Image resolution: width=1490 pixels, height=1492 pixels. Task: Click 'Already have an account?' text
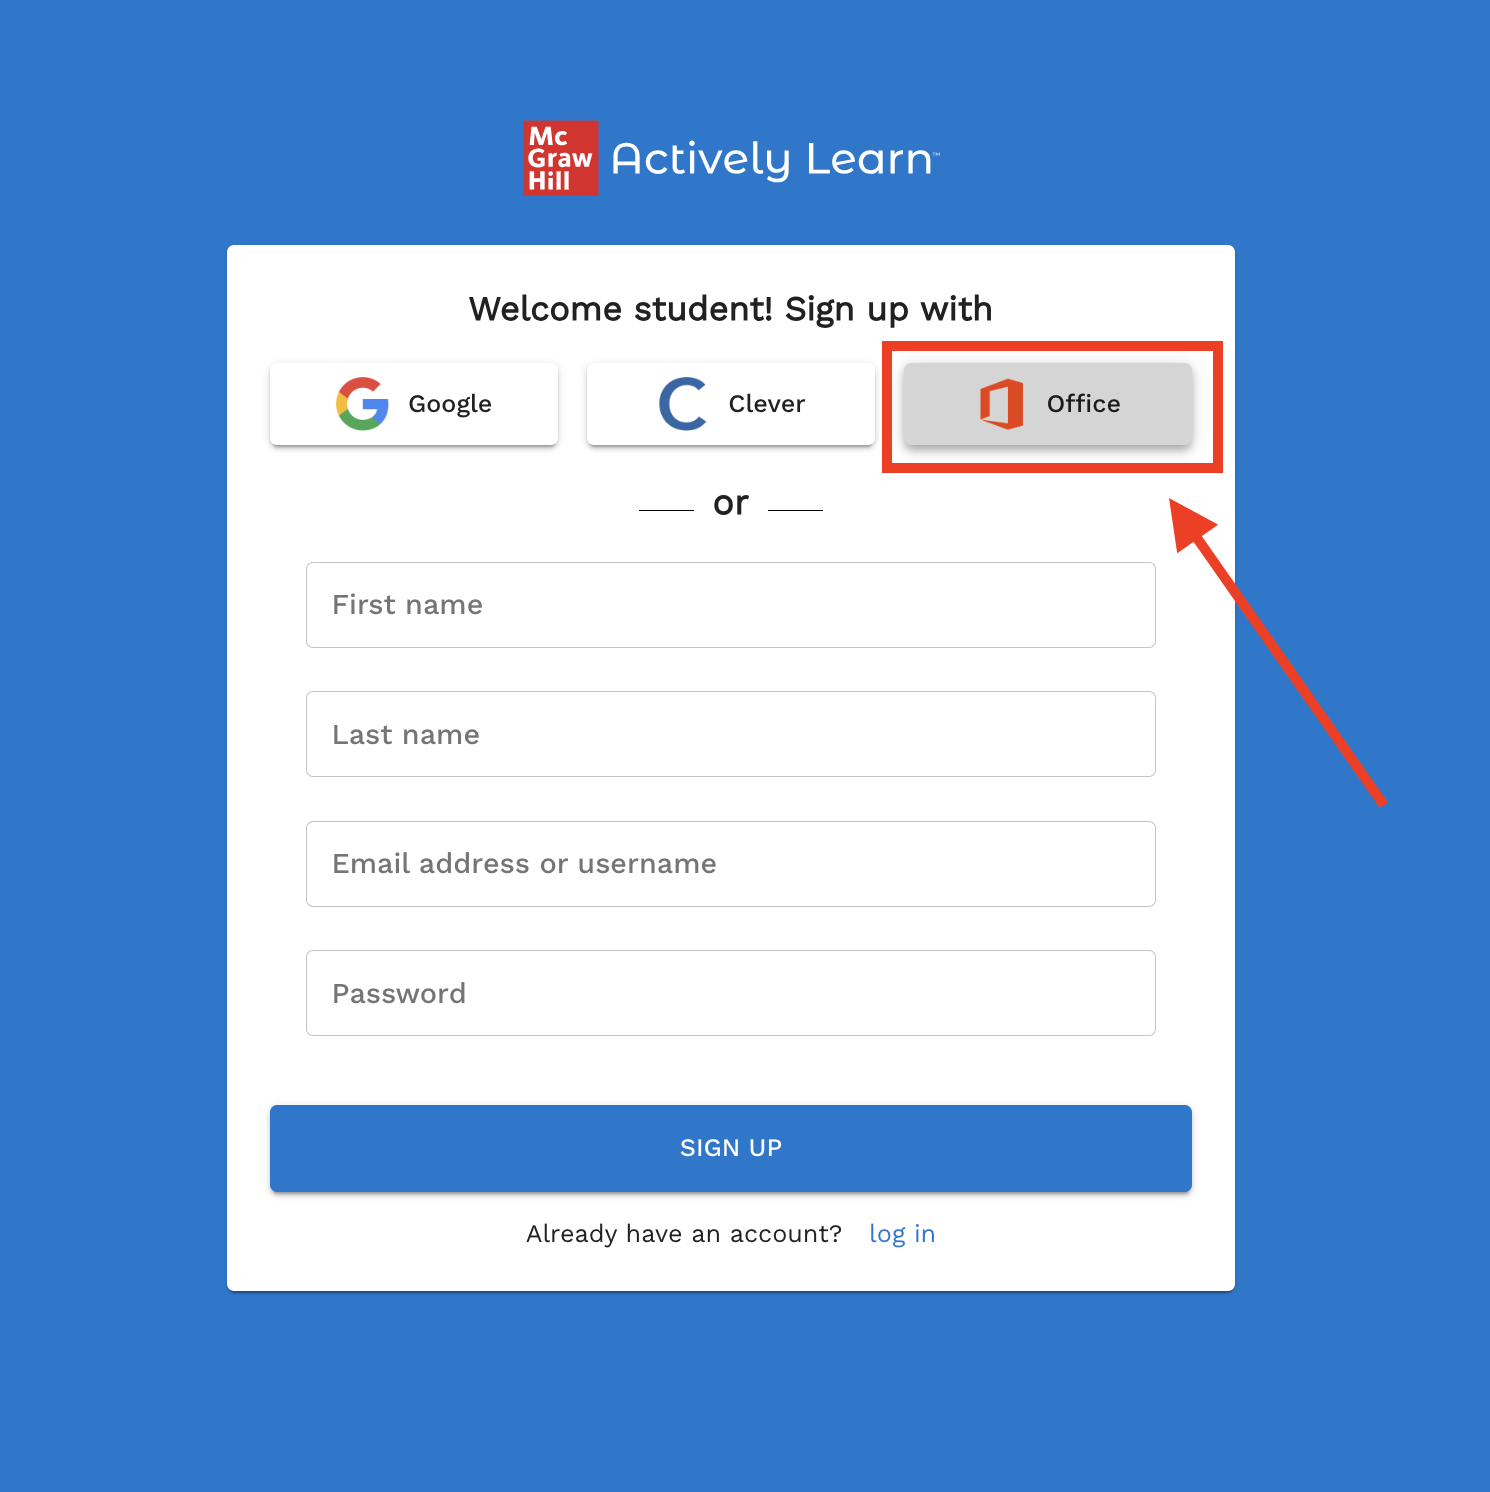[x=684, y=1234]
